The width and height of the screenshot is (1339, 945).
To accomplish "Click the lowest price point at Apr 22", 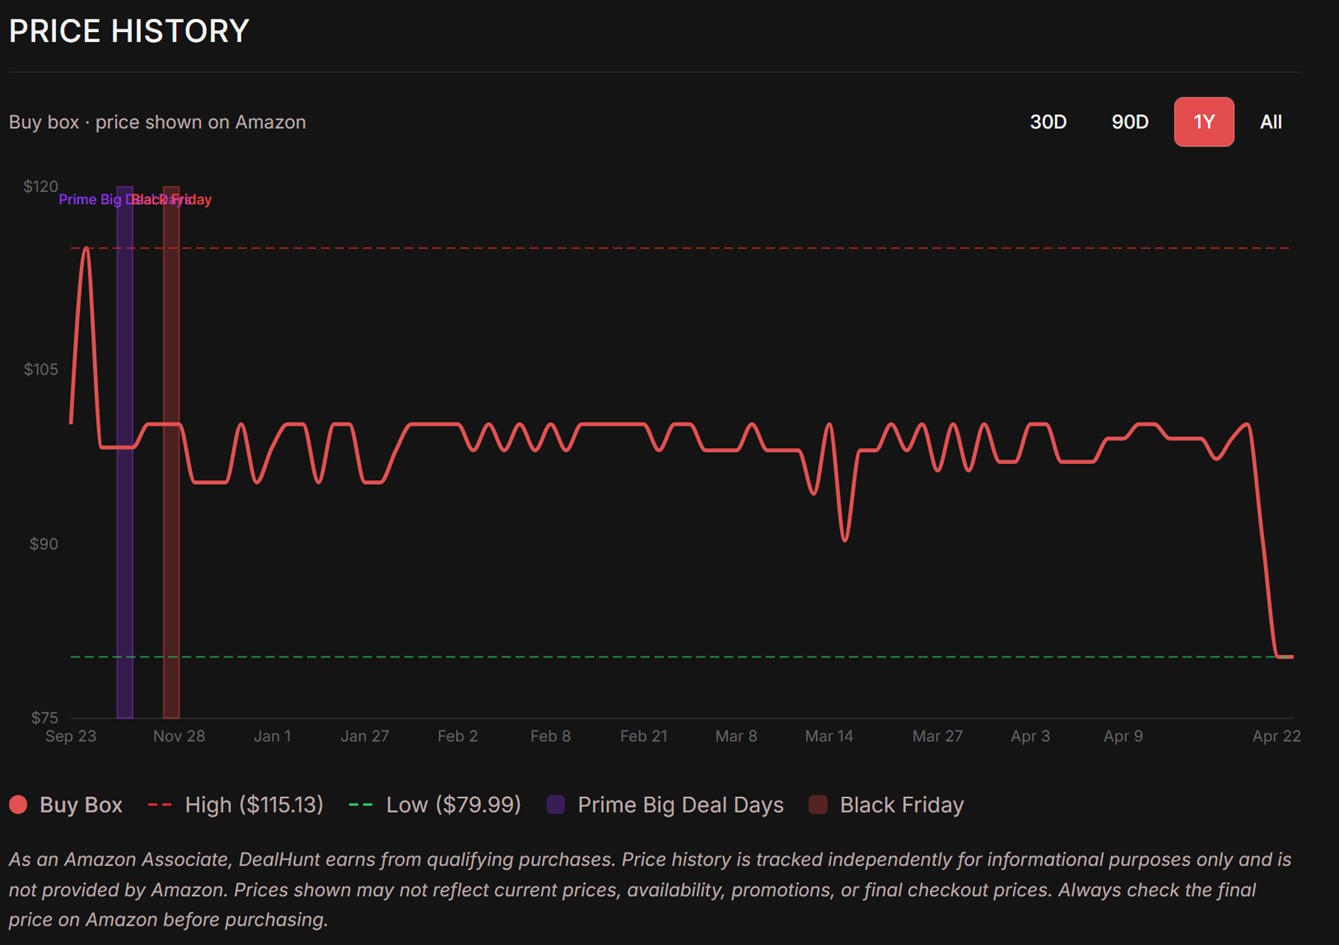I will pos(1284,657).
